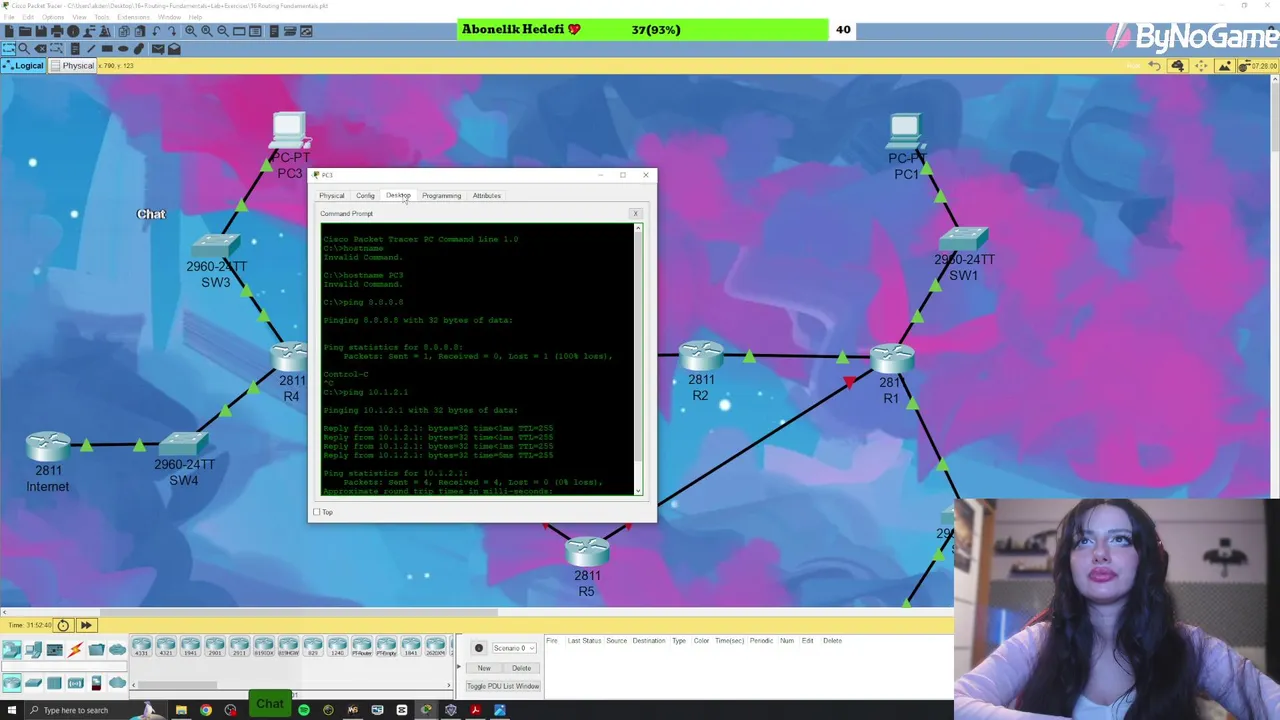Expand the PDU list panel arrow

(458, 666)
